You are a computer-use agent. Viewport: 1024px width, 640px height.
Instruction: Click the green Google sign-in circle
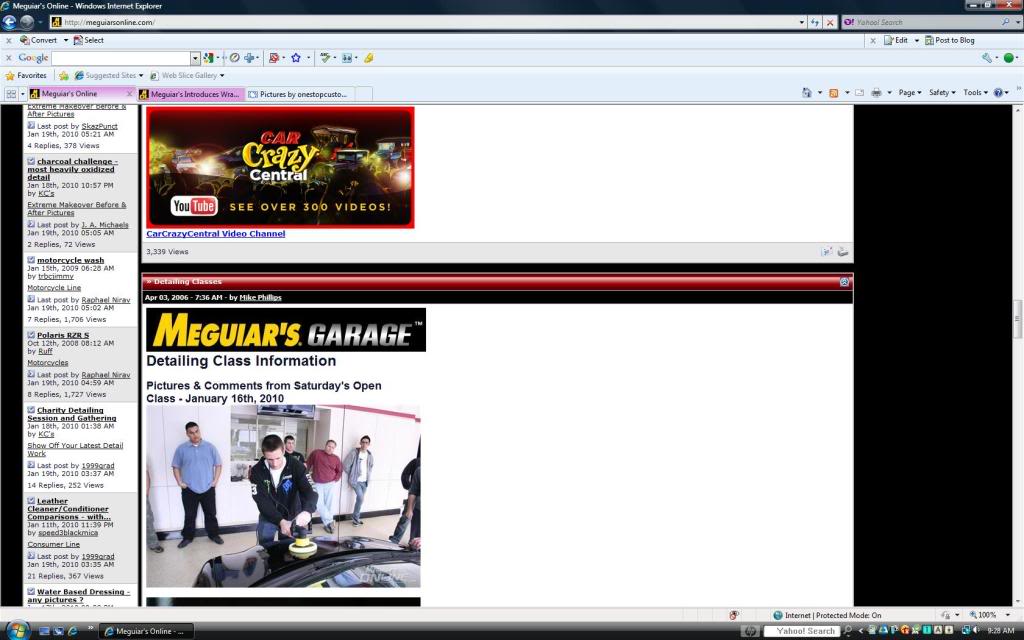1009,58
